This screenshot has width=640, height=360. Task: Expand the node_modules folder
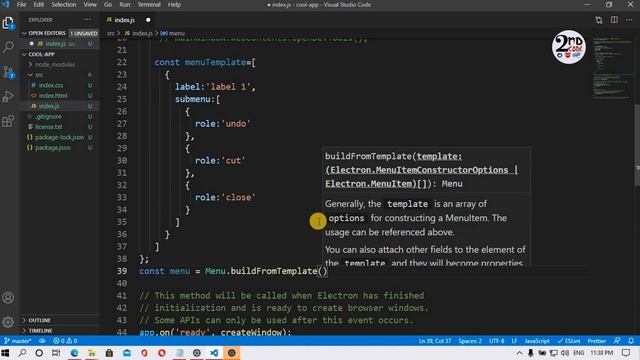(x=55, y=64)
